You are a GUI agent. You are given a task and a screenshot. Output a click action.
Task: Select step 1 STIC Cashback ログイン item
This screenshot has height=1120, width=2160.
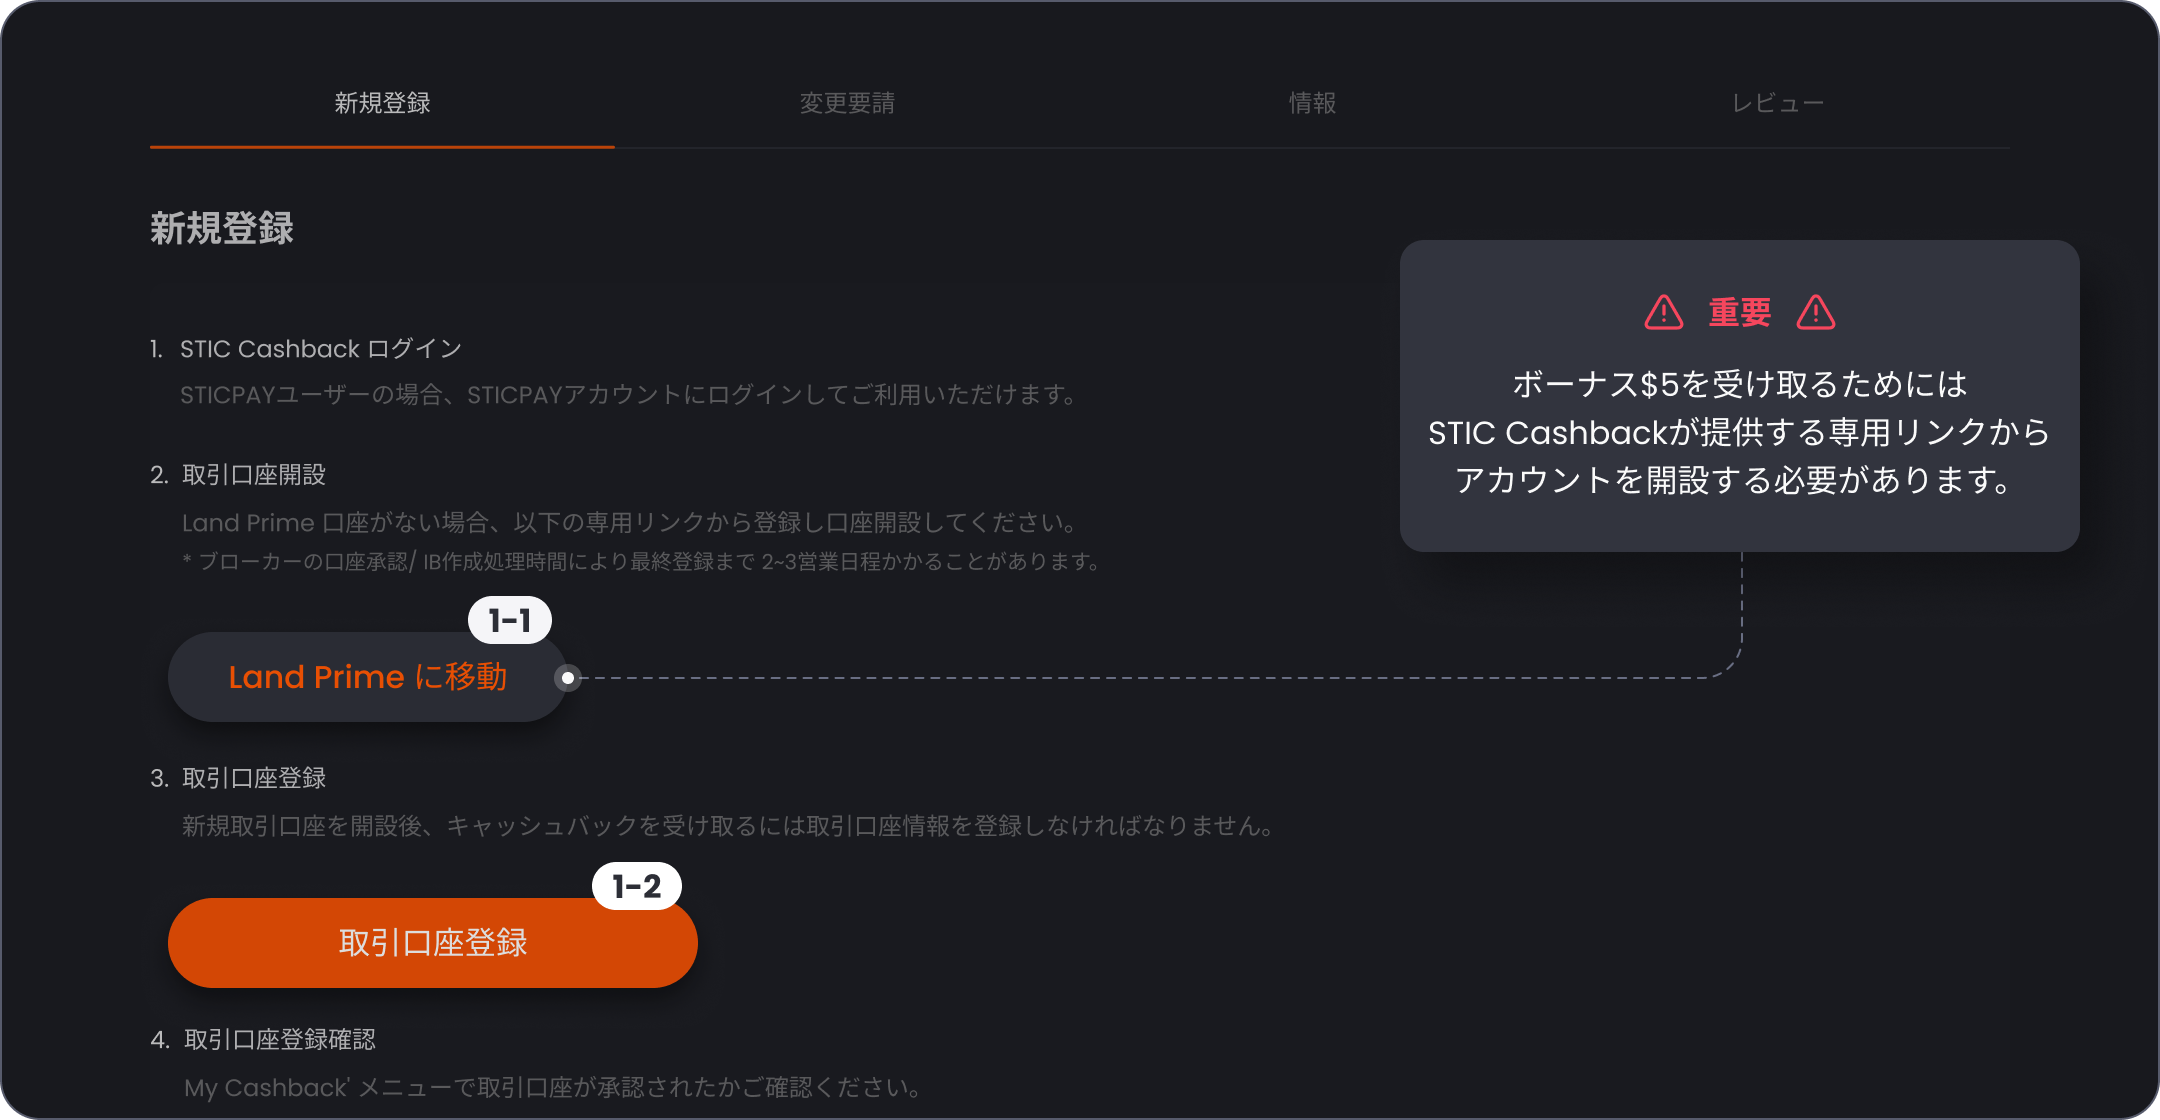[320, 348]
